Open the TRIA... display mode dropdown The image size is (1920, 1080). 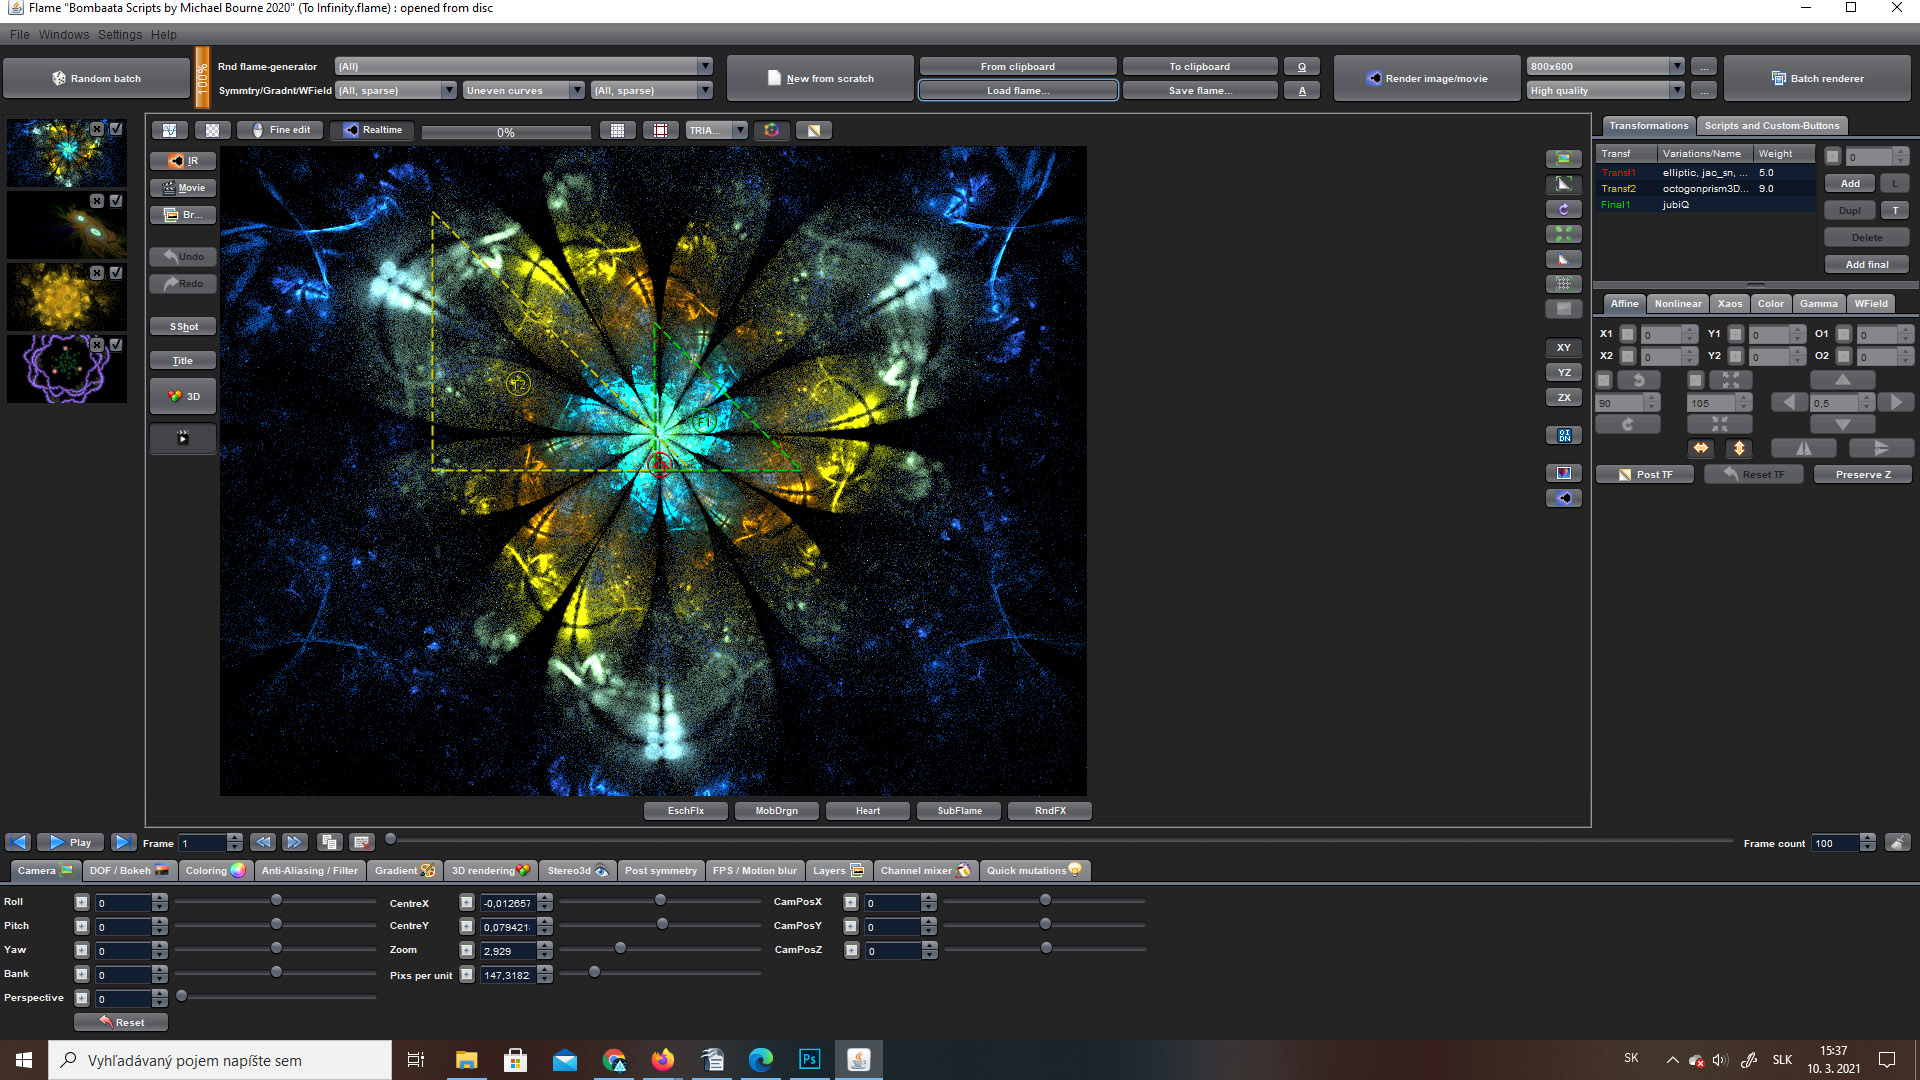pos(717,130)
